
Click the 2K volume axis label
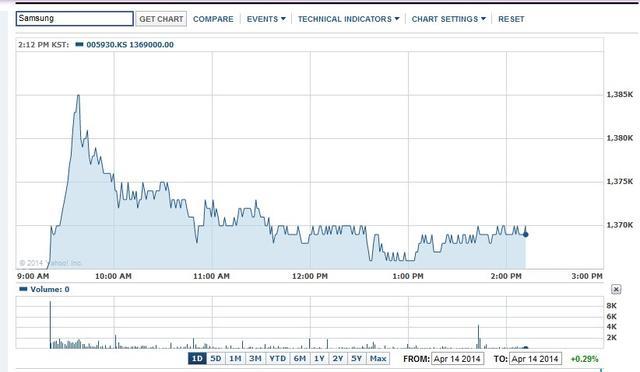(611, 337)
